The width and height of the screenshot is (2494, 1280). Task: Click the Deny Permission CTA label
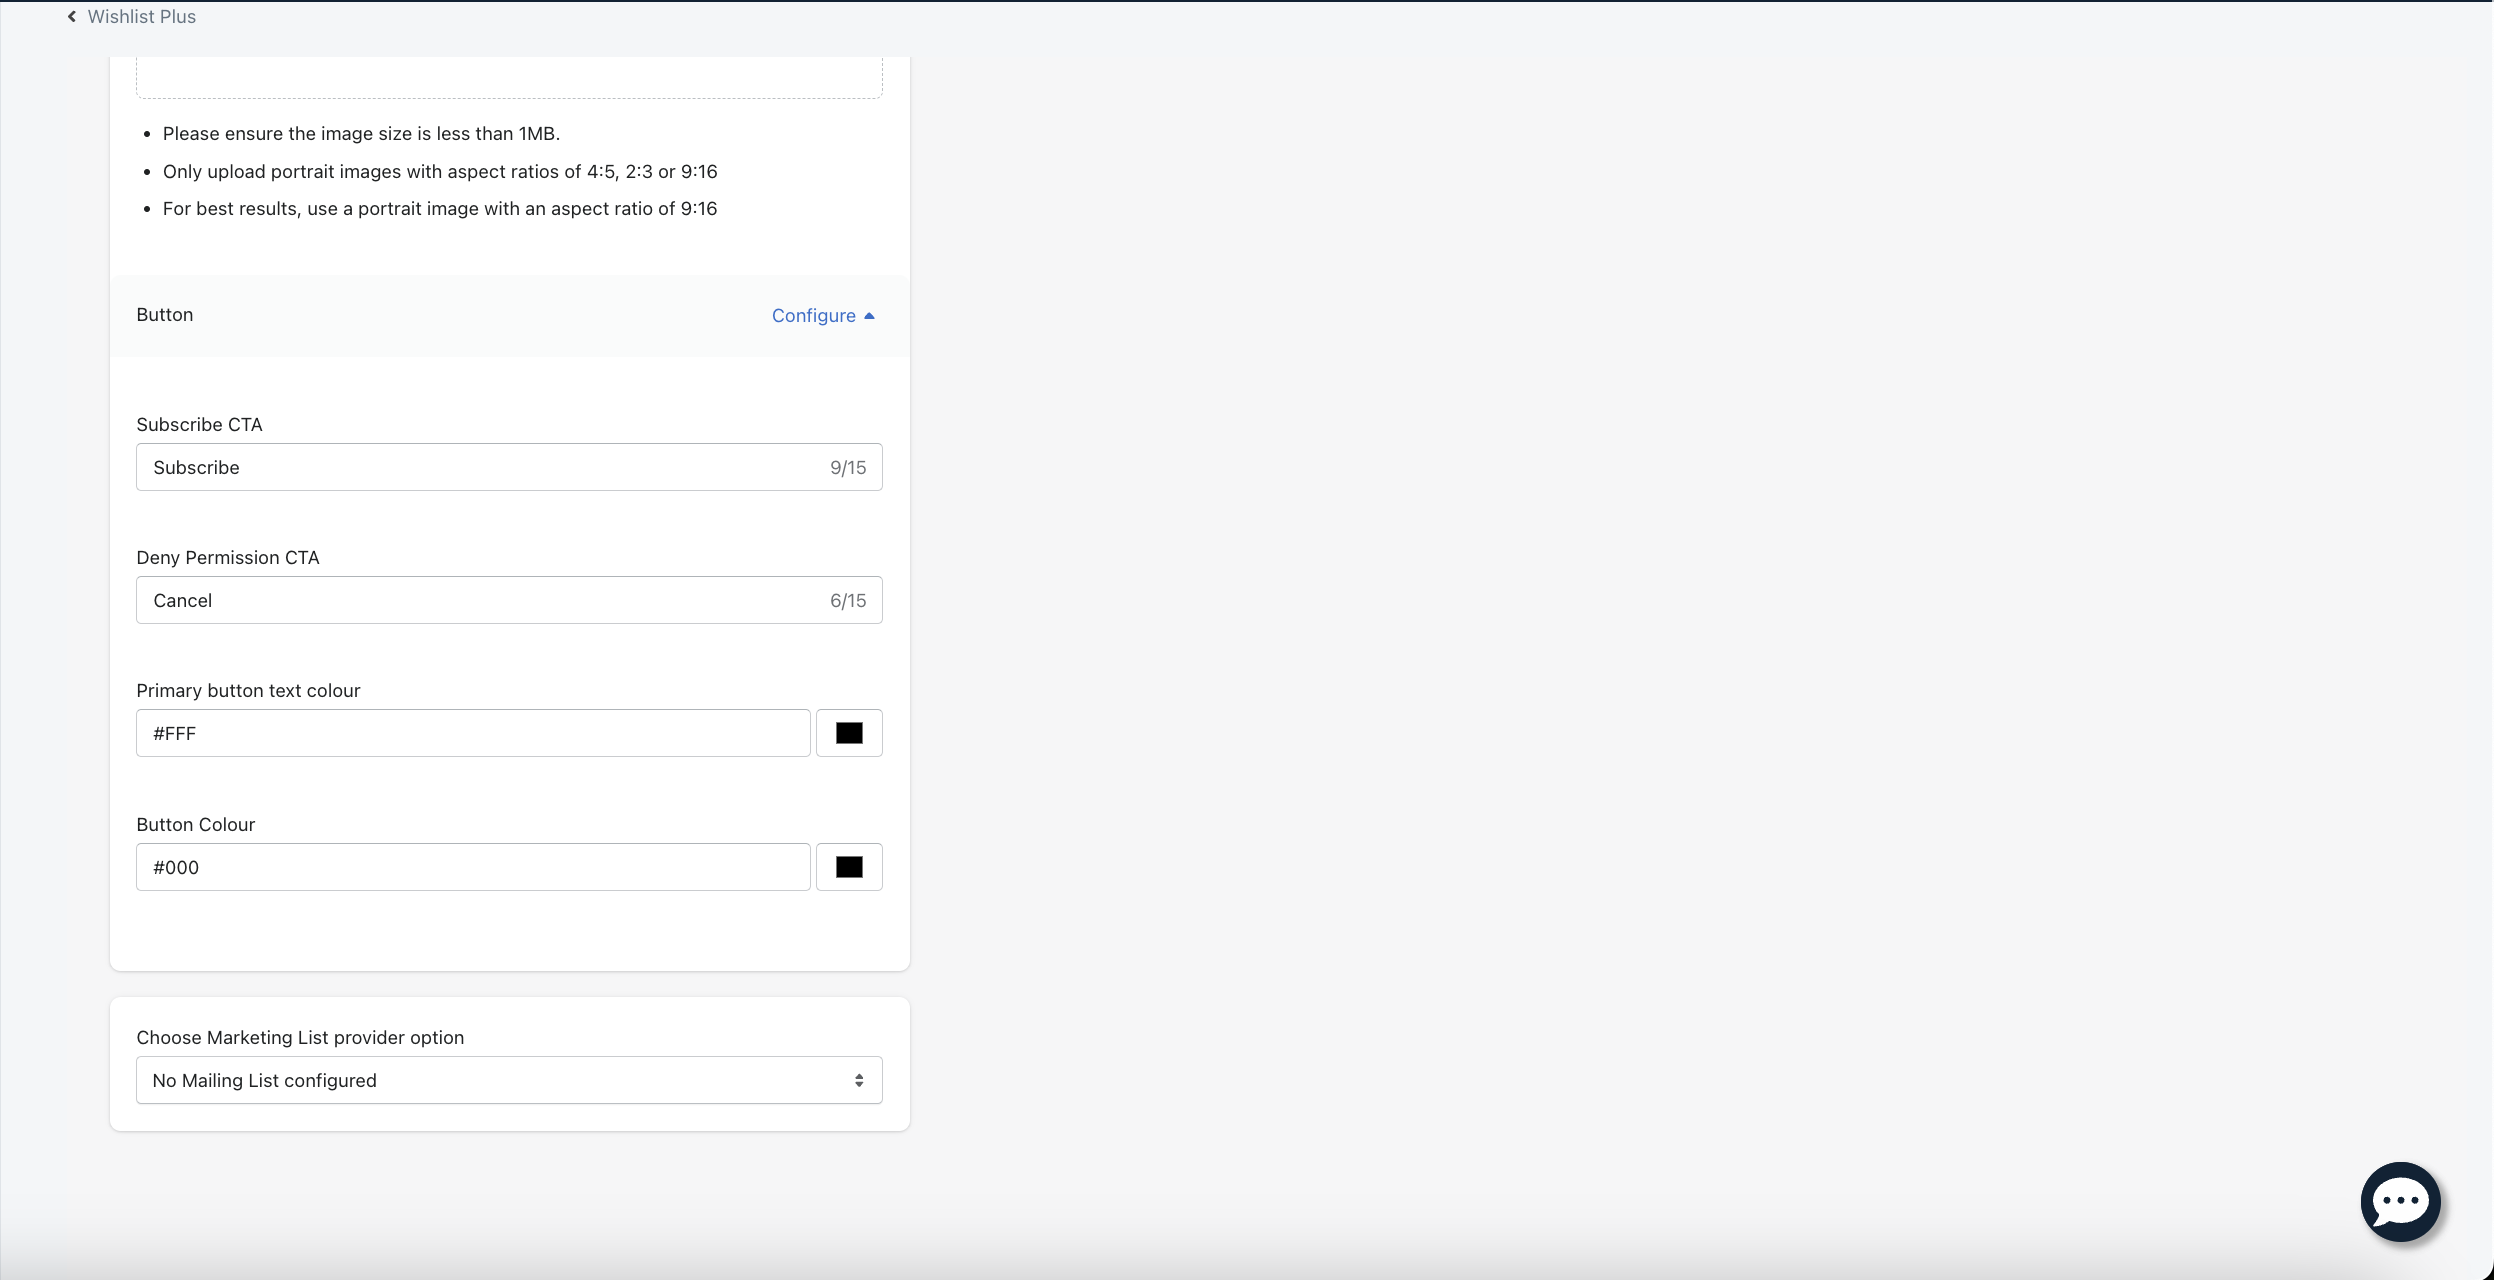(228, 558)
